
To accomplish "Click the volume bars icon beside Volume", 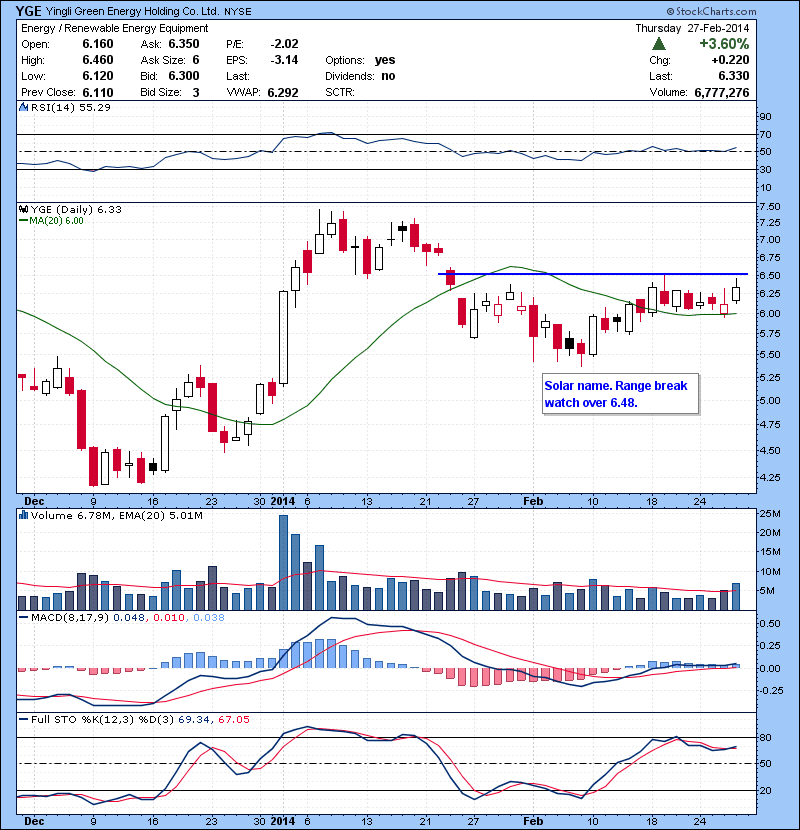I will [x=23, y=515].
